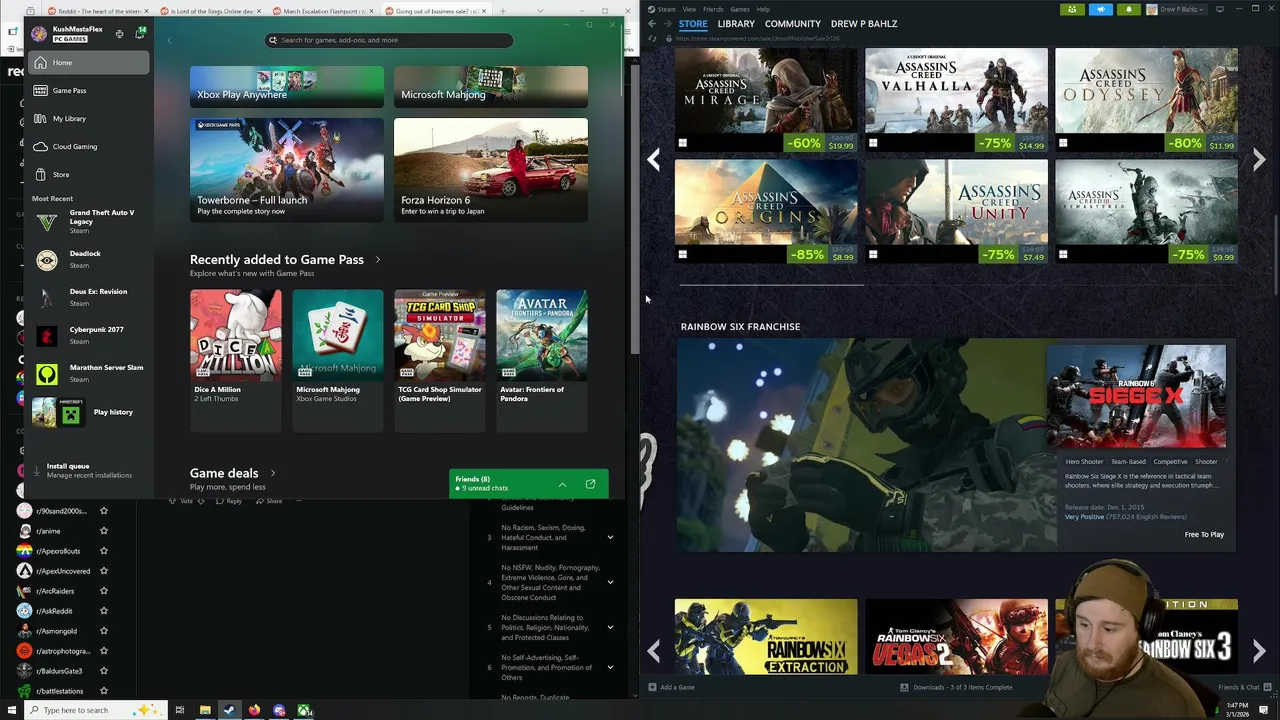Open the Xbox app on the taskbar
The height and width of the screenshot is (720, 1280).
point(304,710)
